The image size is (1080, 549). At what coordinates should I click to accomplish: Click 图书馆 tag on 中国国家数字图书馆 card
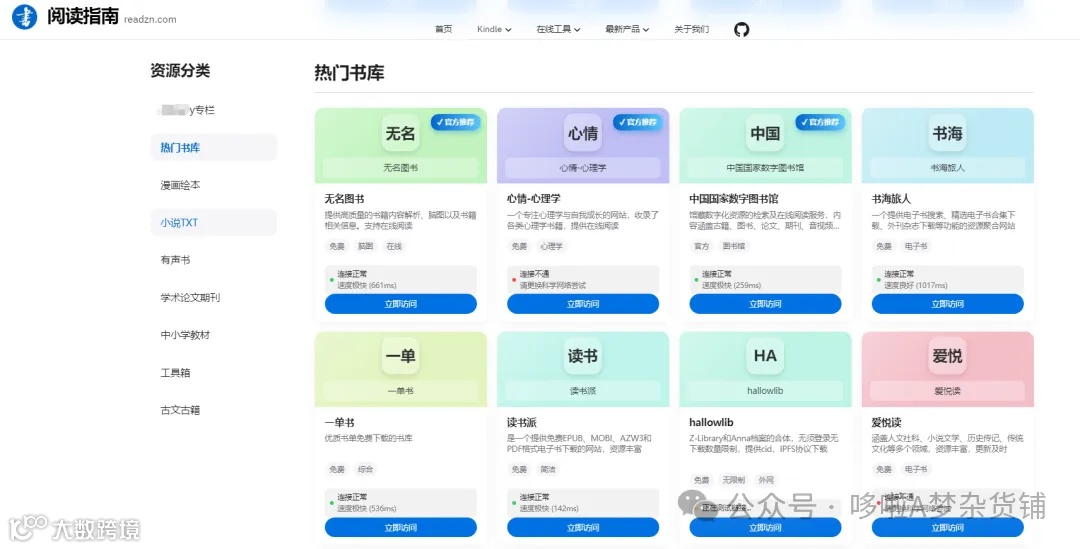[734, 246]
